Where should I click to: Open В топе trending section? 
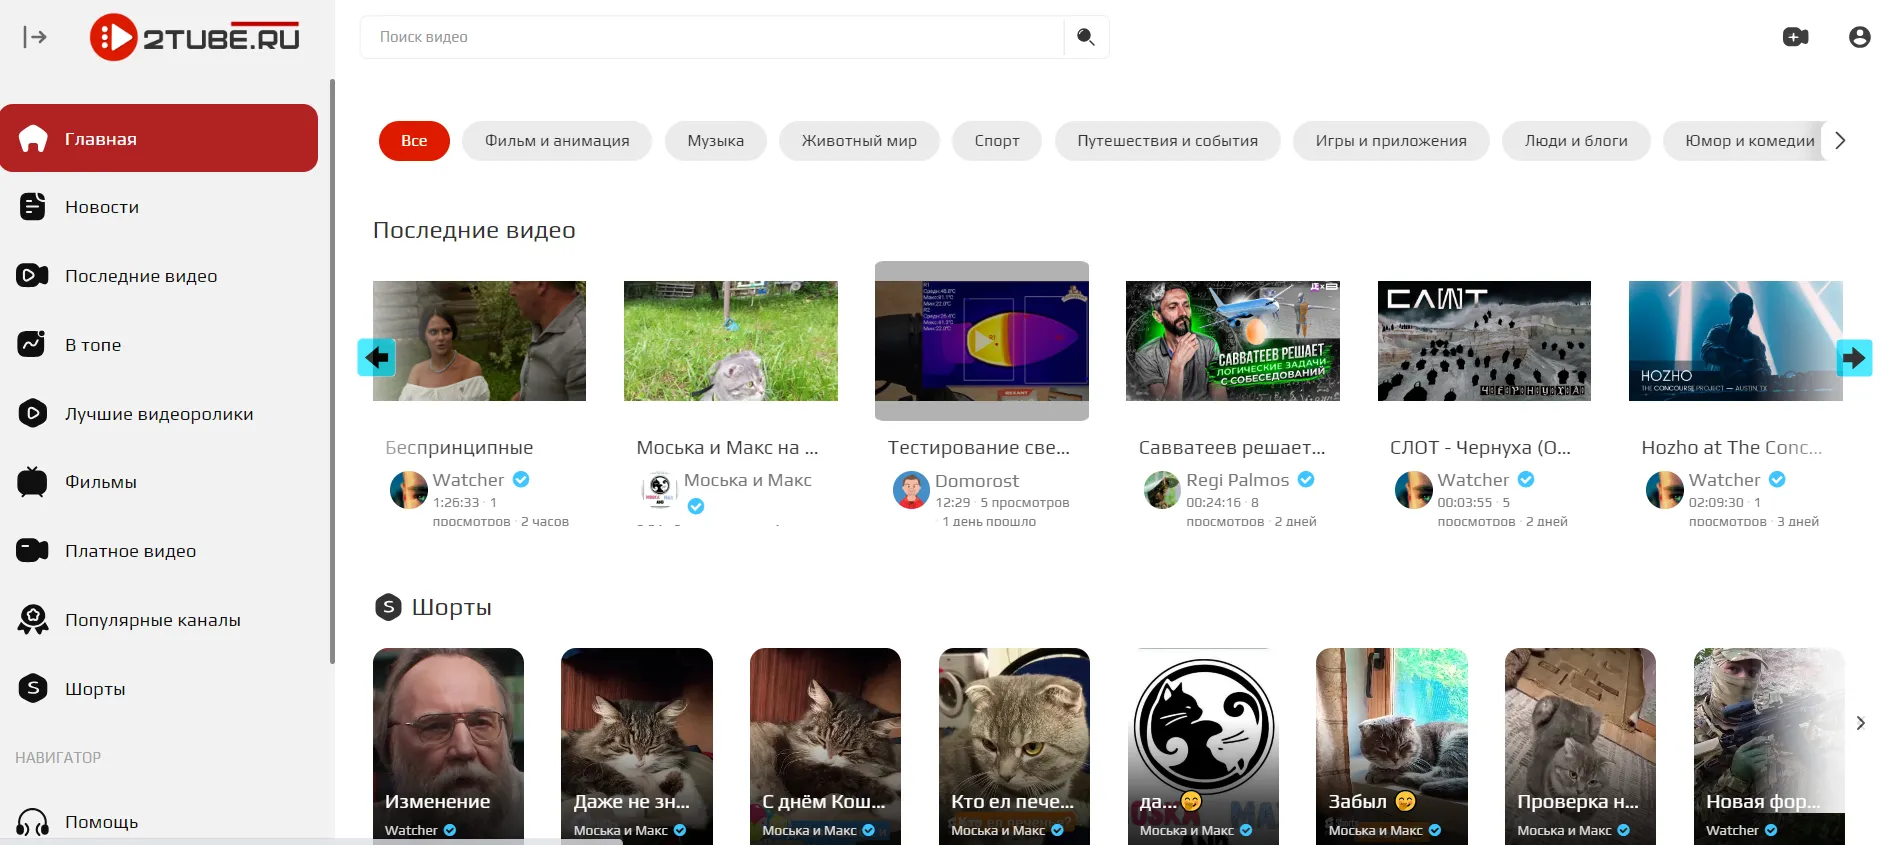[92, 345]
